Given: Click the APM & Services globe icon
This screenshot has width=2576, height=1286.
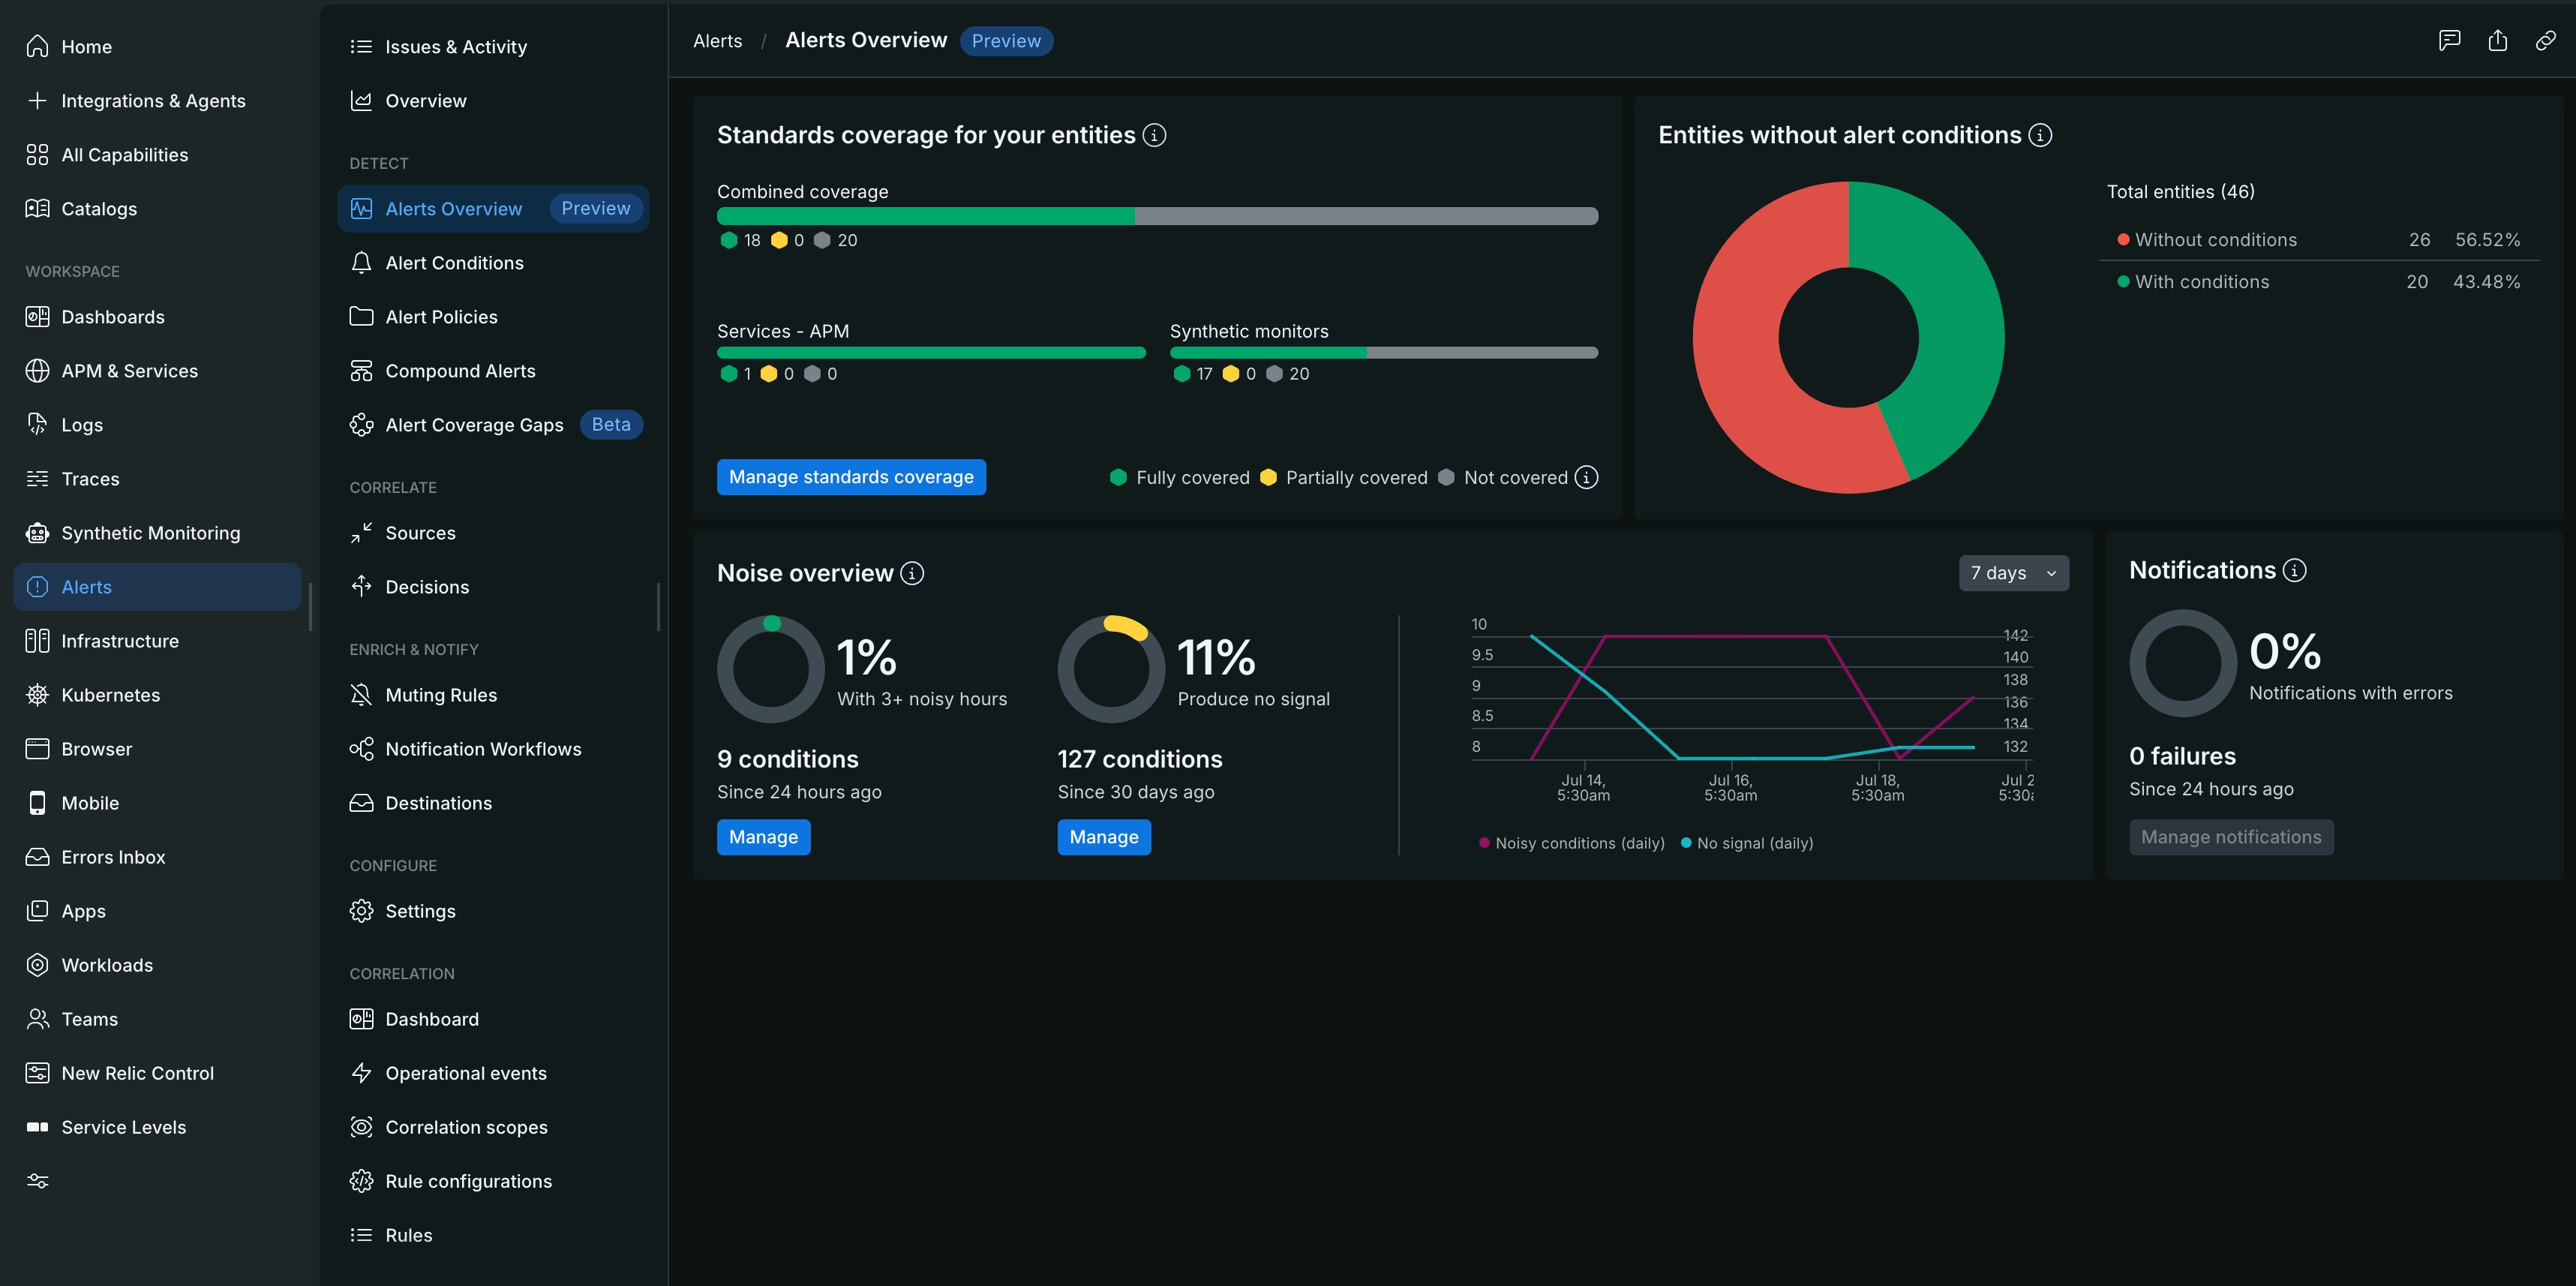Looking at the screenshot, I should pyautogui.click(x=37, y=370).
